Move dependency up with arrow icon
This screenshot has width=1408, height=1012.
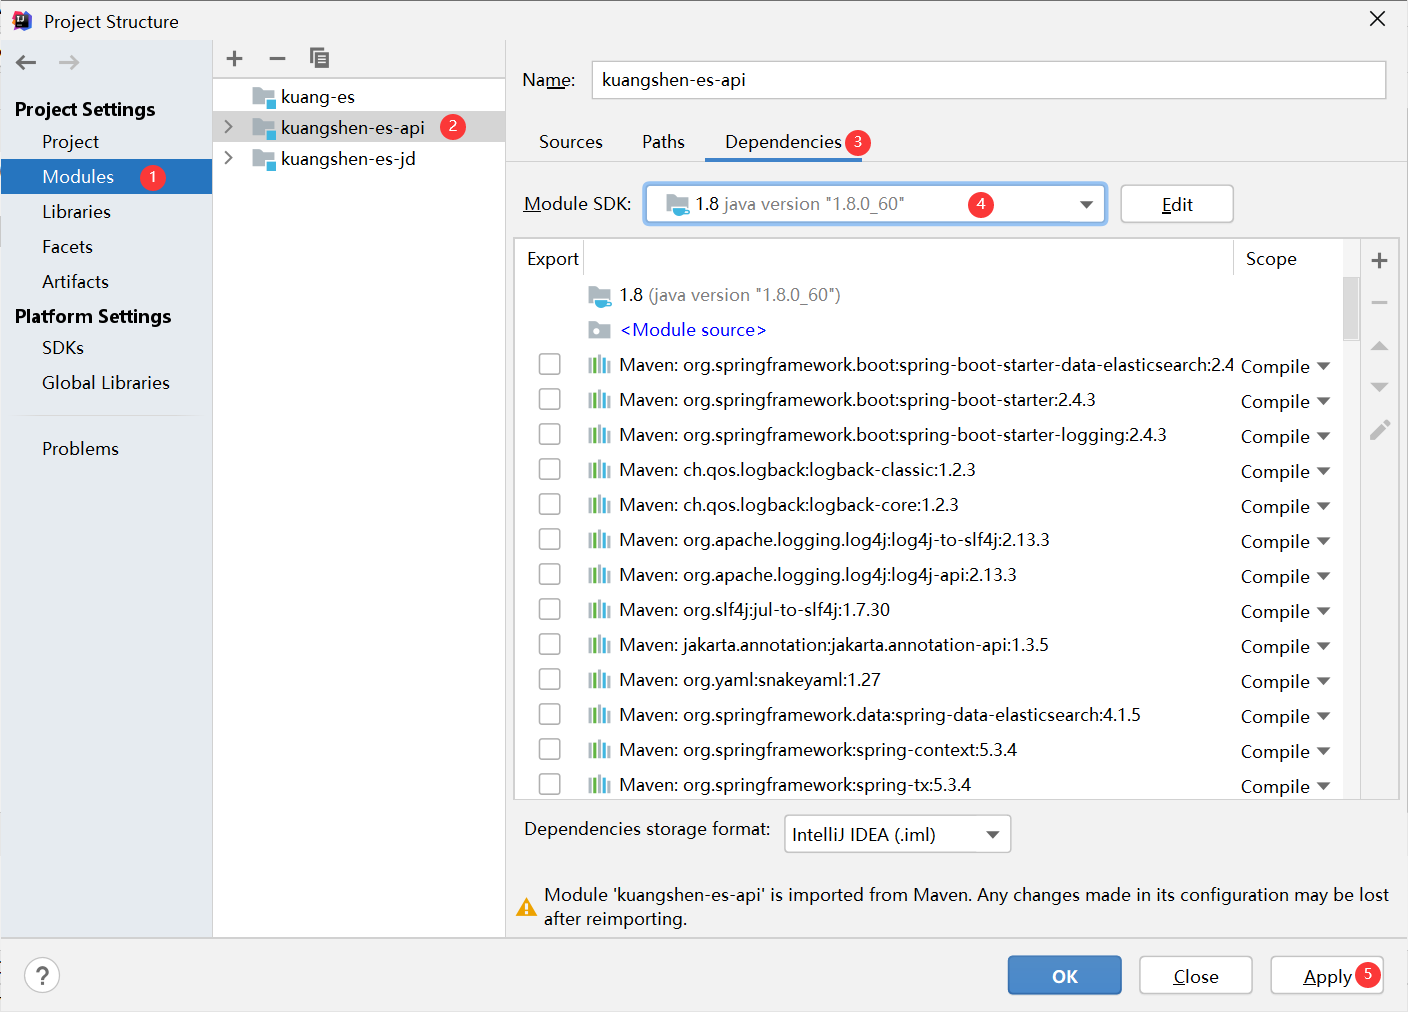tap(1379, 346)
